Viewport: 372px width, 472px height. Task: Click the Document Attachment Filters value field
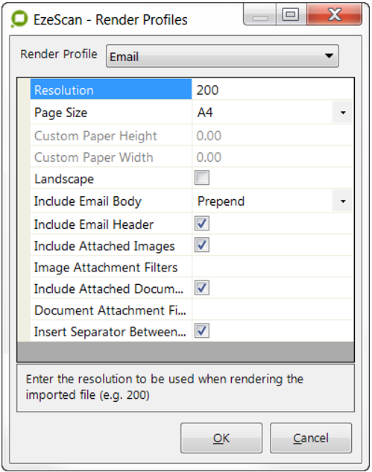coord(272,310)
